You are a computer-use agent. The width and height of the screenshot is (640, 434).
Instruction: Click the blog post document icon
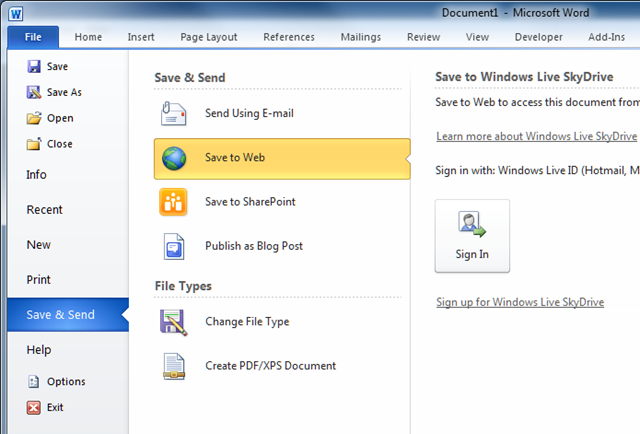tap(174, 246)
